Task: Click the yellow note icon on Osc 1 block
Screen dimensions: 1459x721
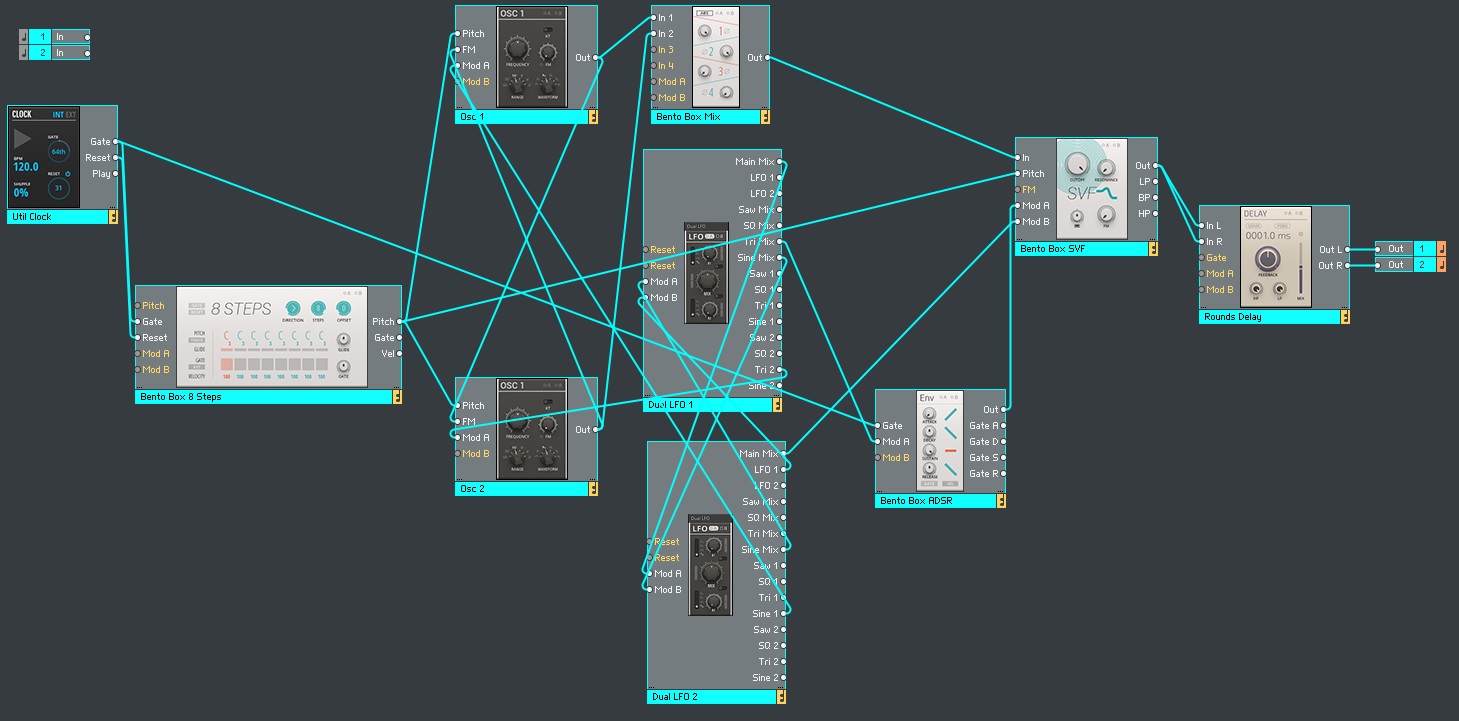Action: [593, 116]
